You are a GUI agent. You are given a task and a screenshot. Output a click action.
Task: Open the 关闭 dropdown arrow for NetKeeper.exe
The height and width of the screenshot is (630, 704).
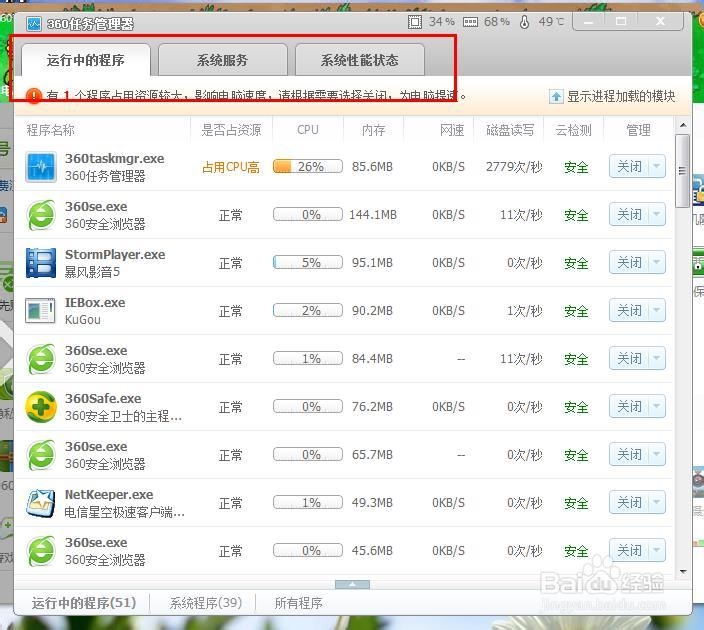point(657,502)
